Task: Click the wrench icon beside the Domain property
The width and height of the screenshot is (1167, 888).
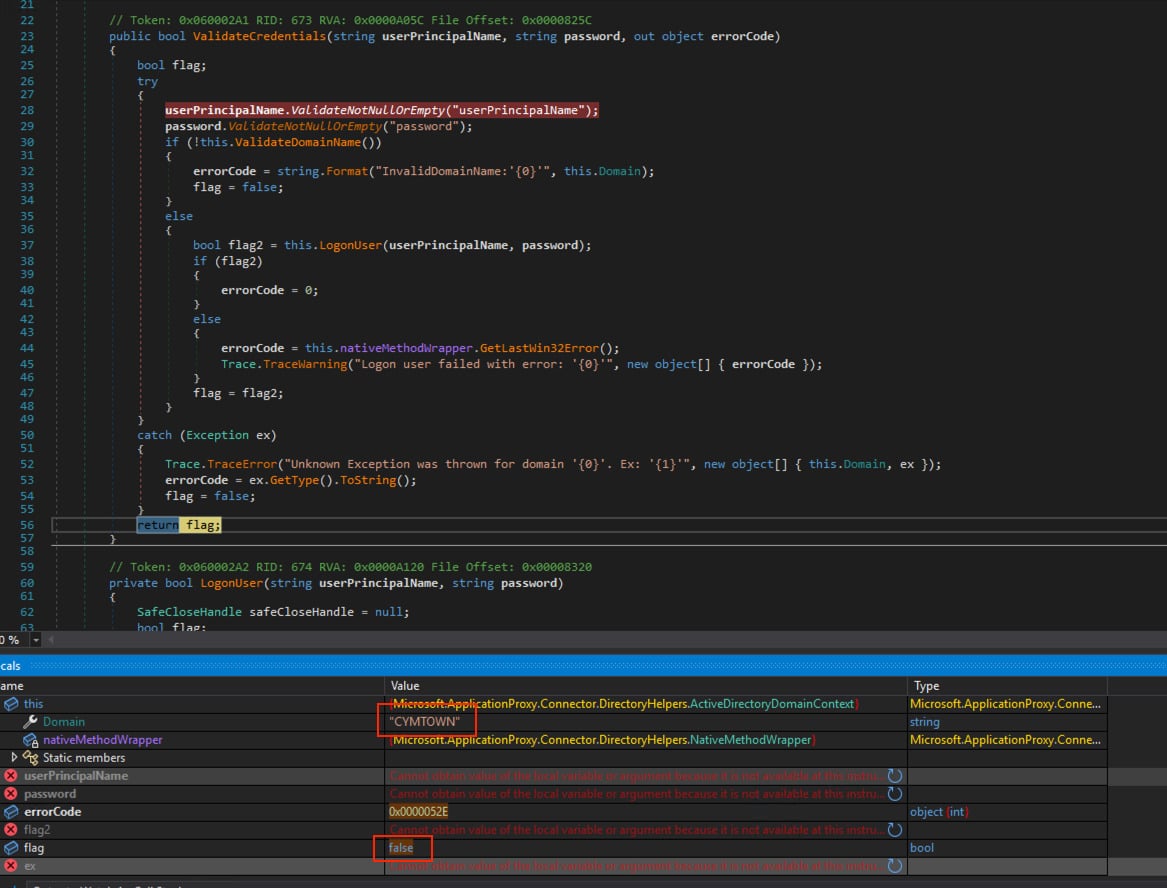Action: click(x=29, y=721)
